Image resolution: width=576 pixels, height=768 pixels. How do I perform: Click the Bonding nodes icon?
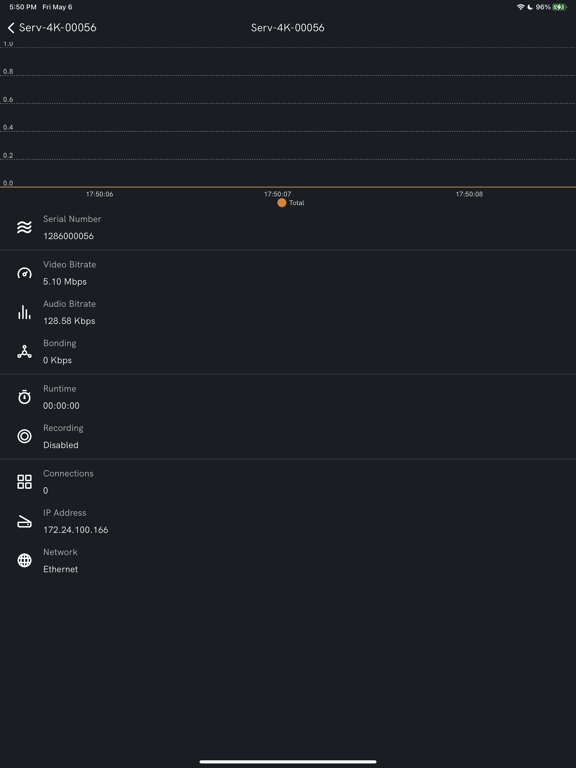(x=24, y=352)
